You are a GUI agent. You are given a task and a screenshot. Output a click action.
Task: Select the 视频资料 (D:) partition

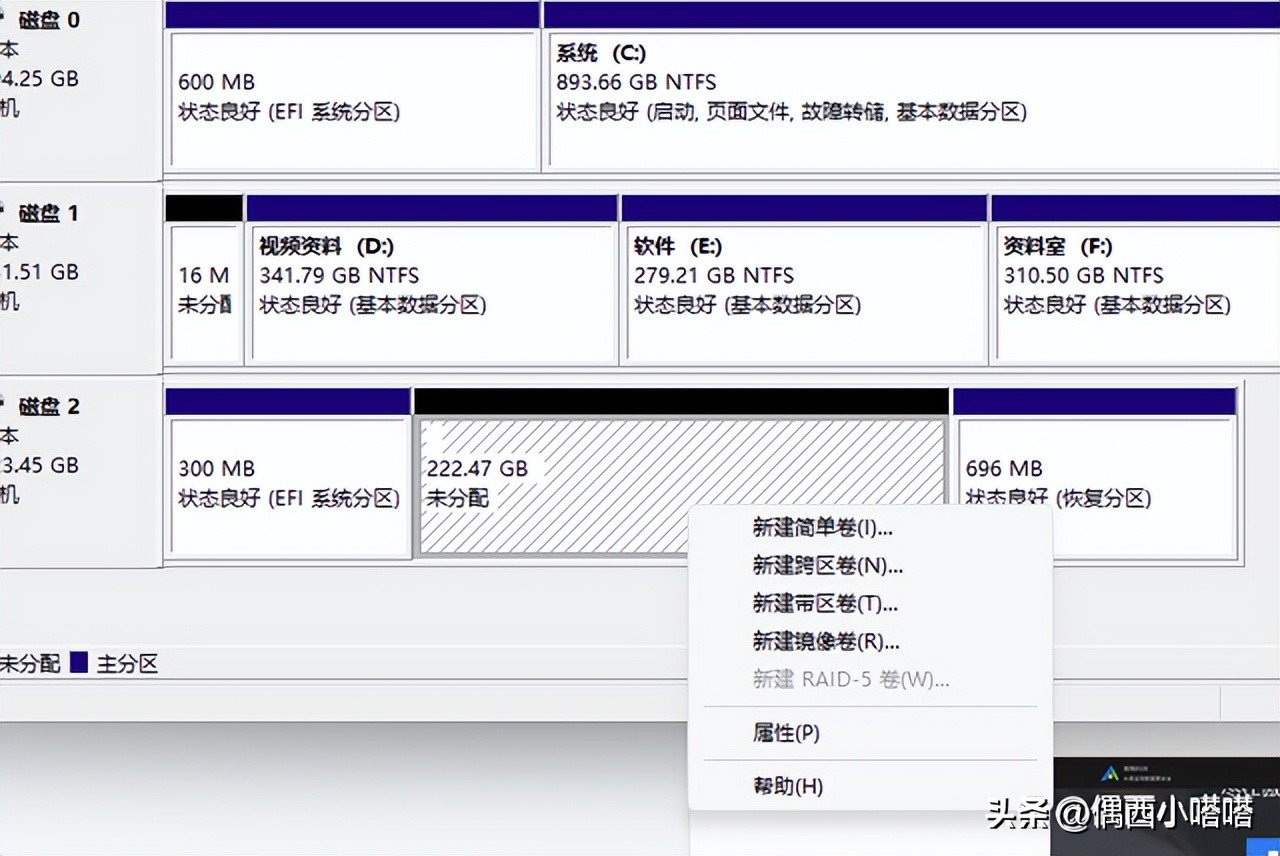430,290
